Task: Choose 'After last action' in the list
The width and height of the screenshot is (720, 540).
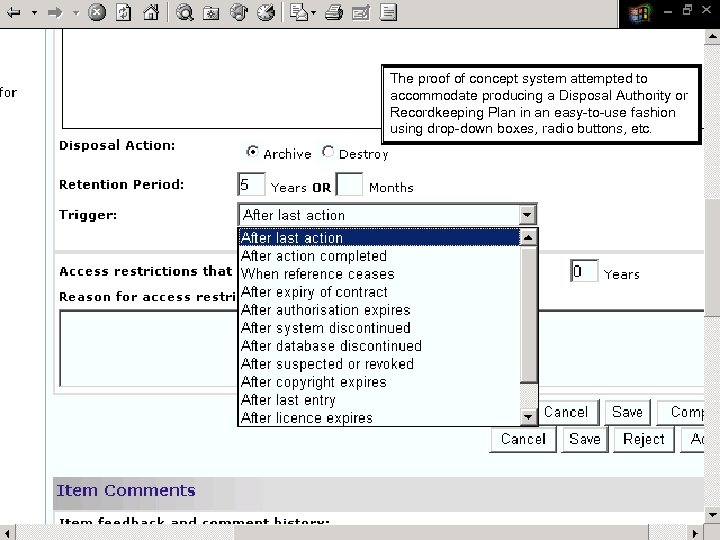Action: pyautogui.click(x=379, y=238)
